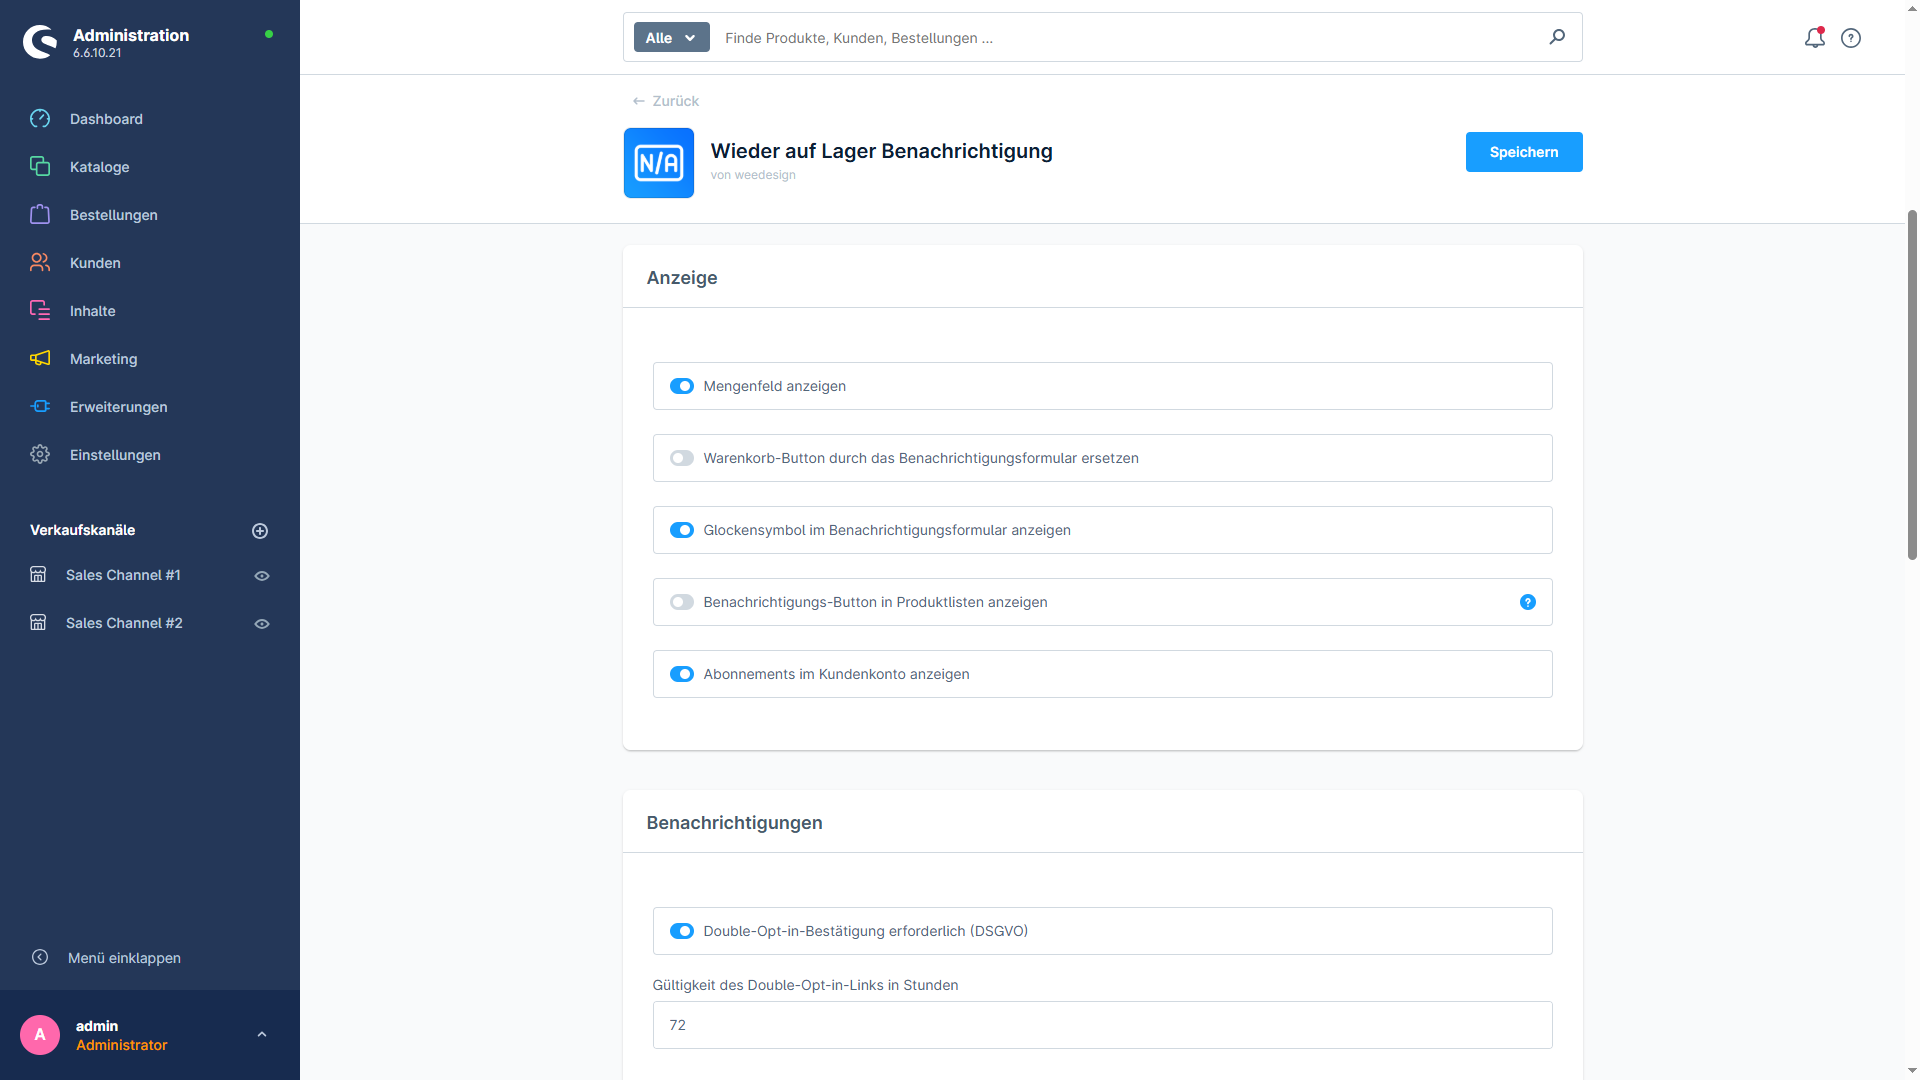Open the help question mark icon
Viewport: 1920px width, 1080px height.
coord(1851,38)
